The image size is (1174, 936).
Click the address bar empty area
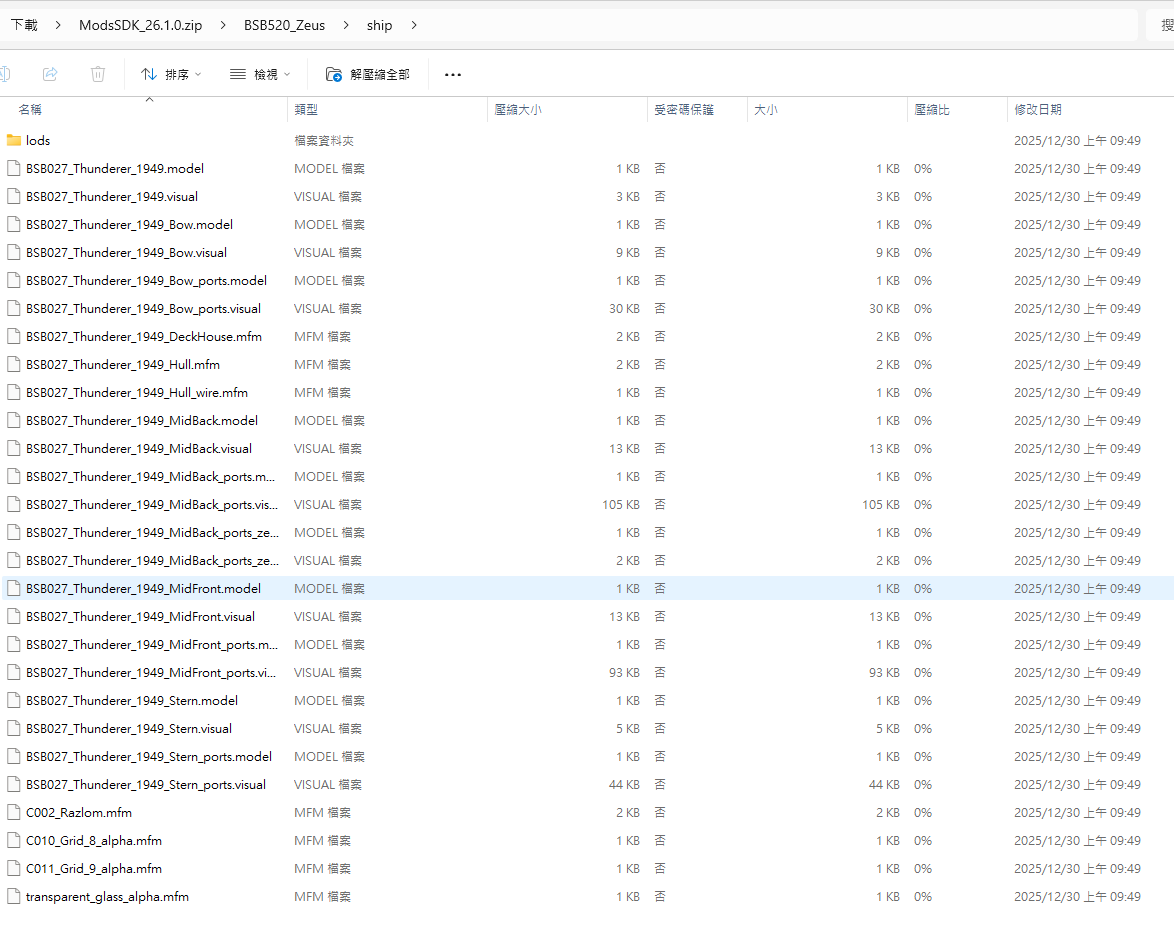click(x=780, y=25)
